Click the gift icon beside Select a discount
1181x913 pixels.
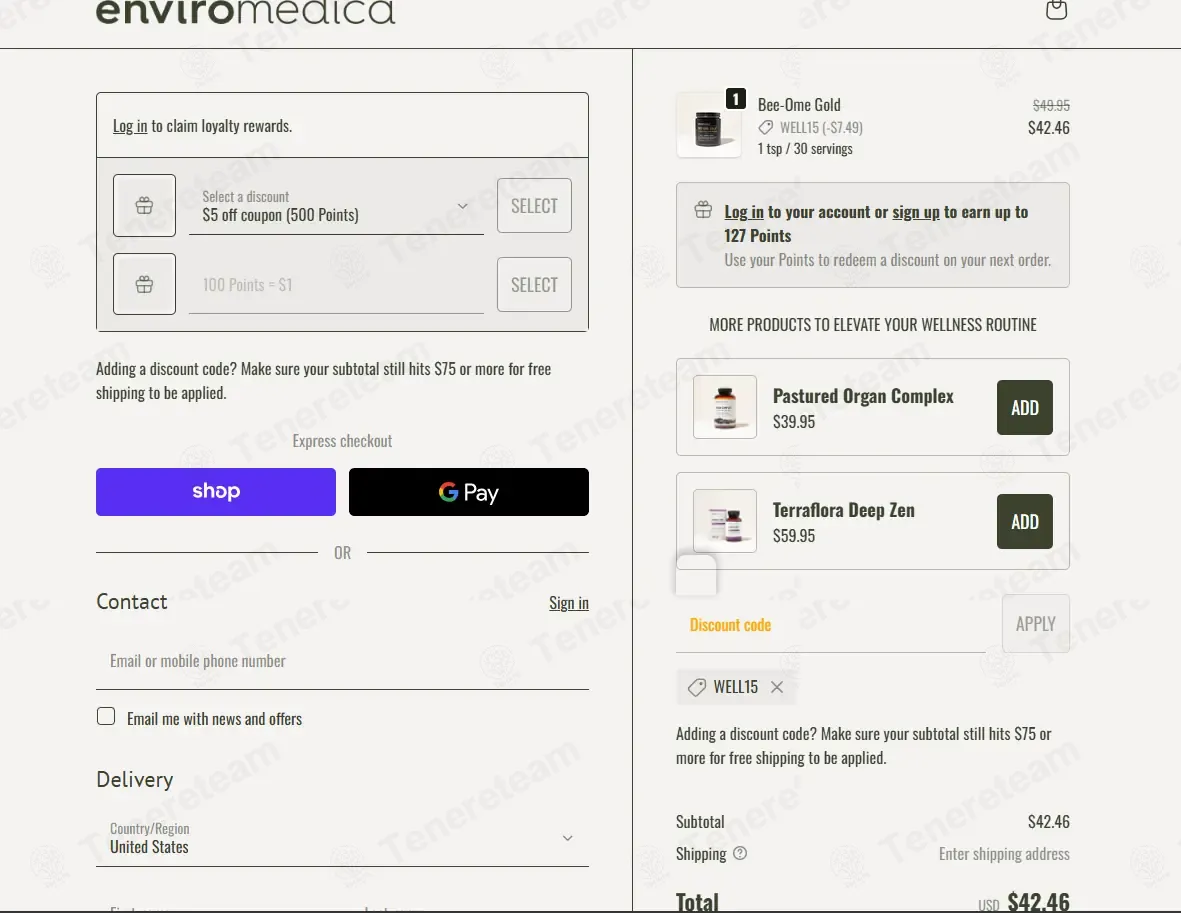[145, 206]
